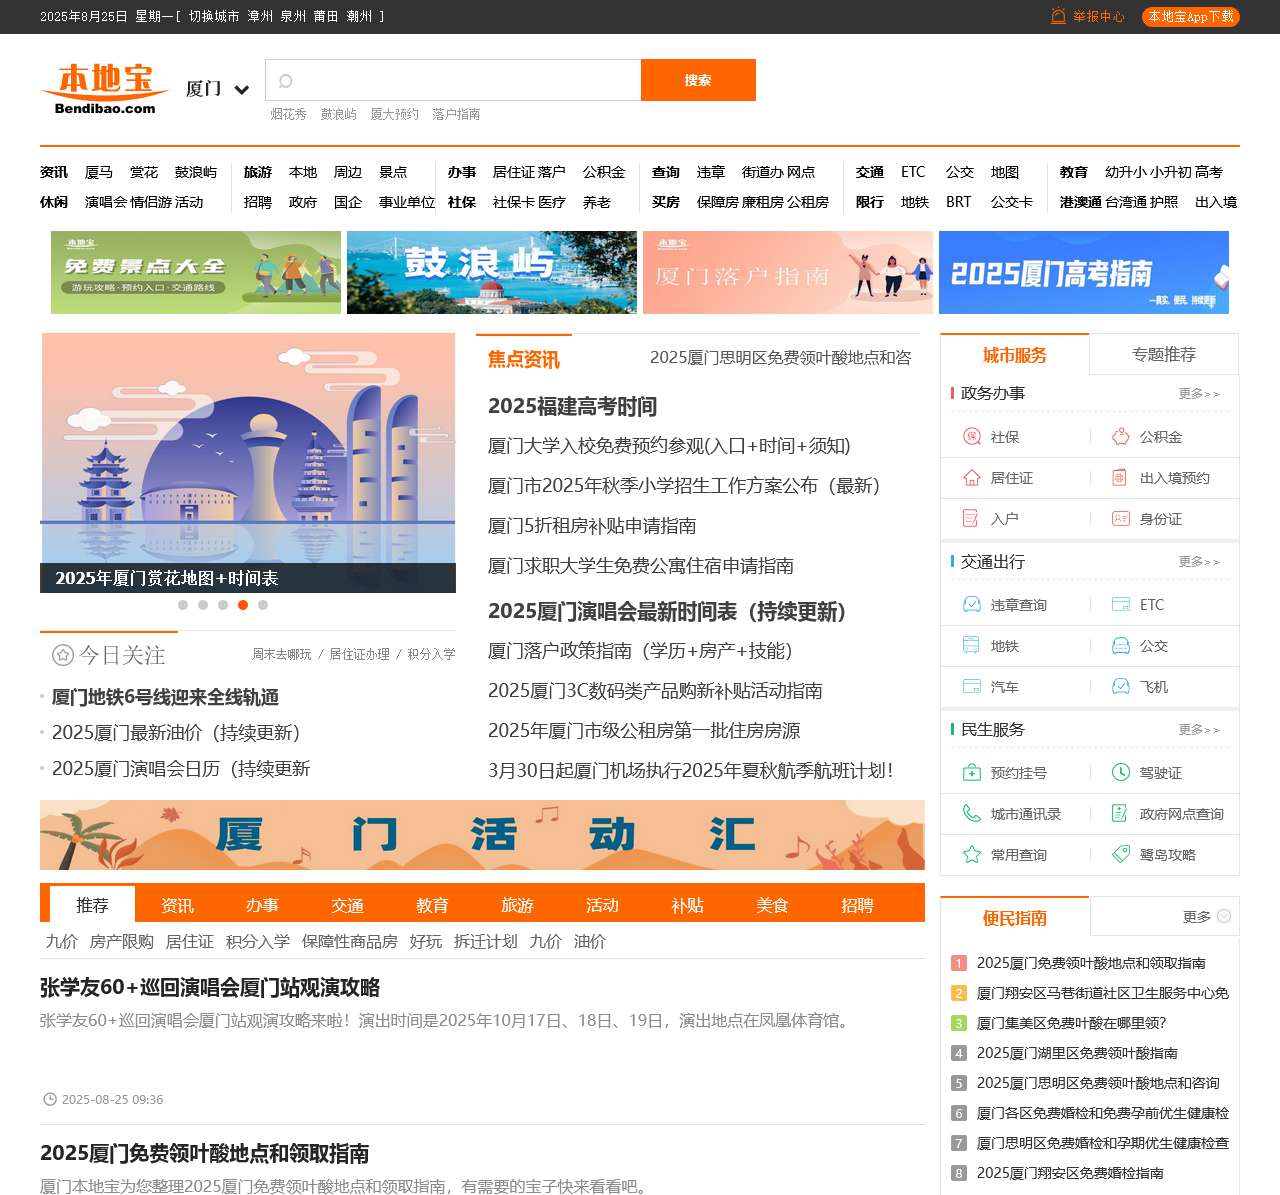Image resolution: width=1280 pixels, height=1195 pixels.
Task: Click the 驾驶证 clock icon
Action: [1120, 773]
